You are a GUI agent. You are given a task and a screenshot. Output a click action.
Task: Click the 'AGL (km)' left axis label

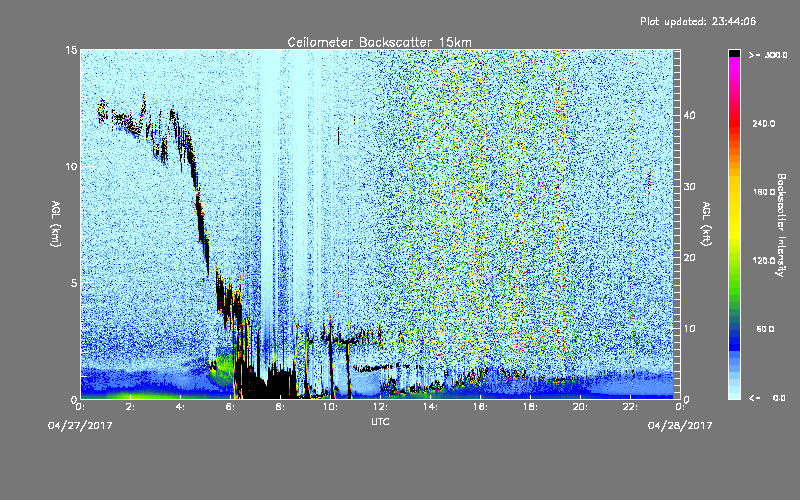56,223
